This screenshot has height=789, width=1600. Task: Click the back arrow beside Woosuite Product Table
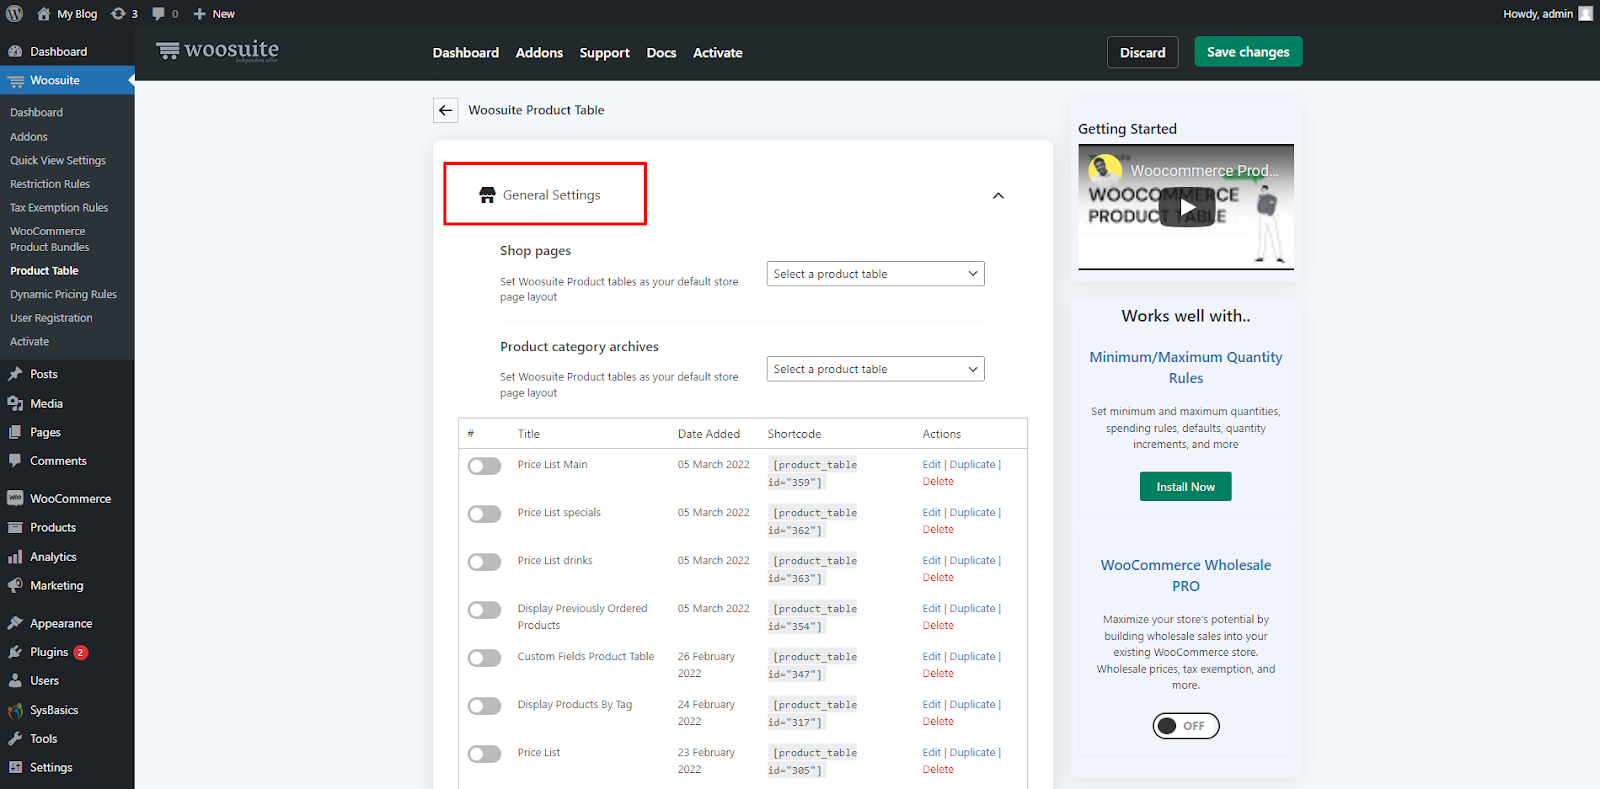coord(446,110)
